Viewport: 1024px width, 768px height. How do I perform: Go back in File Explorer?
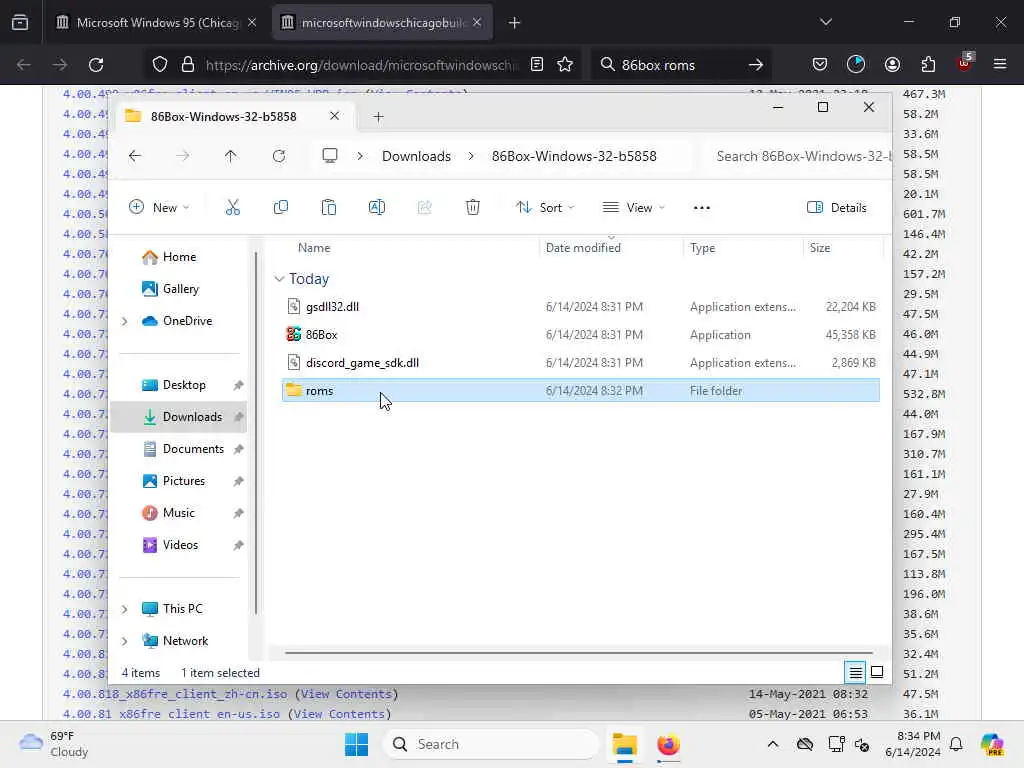(135, 156)
